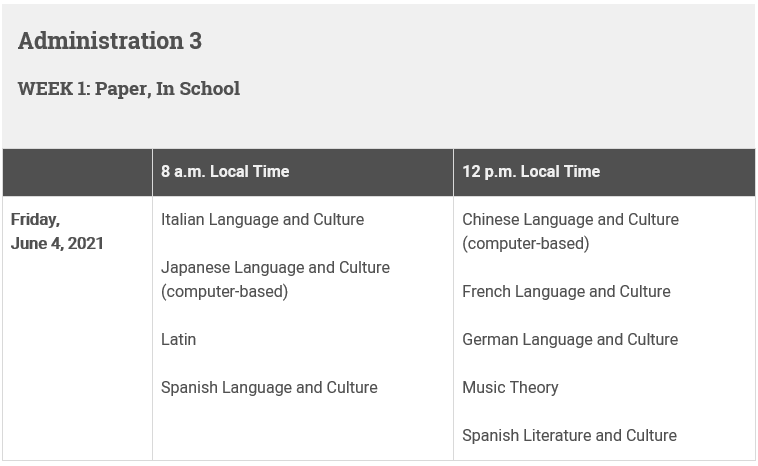Screen dimensions: 758x466
Task: Click the Administration 3 heading
Action: click(110, 41)
